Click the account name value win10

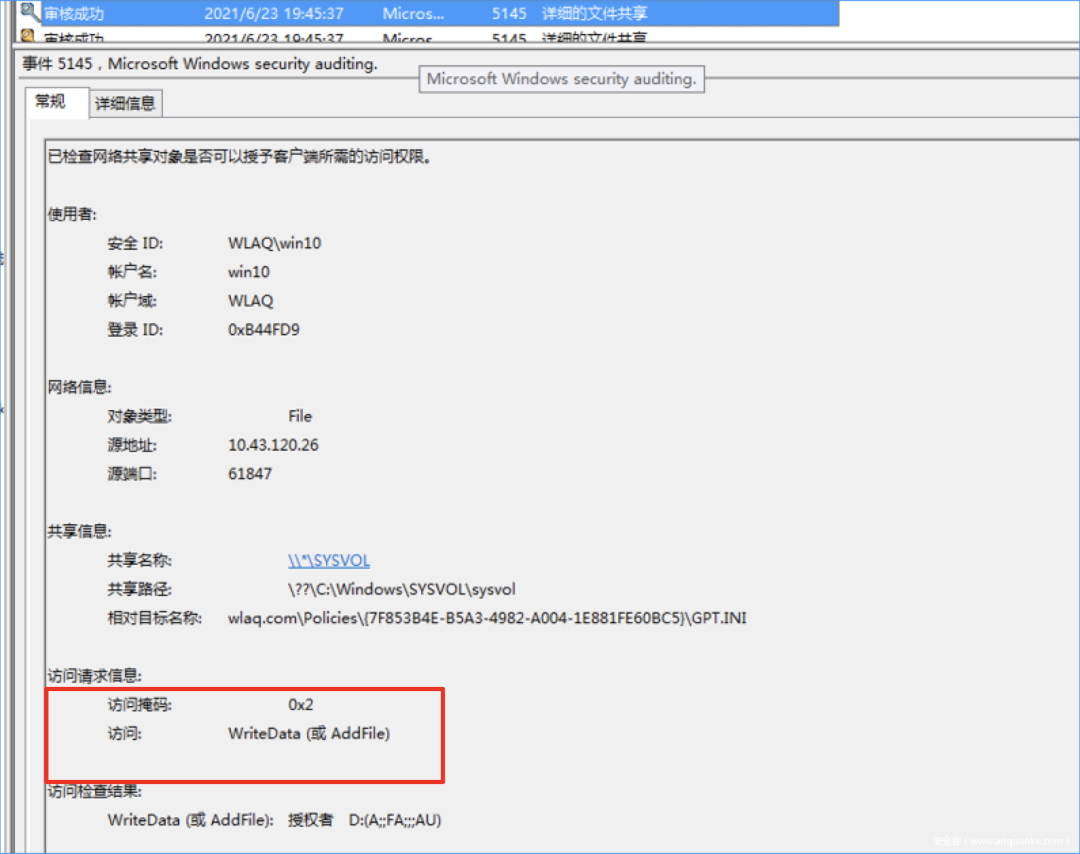pyautogui.click(x=249, y=272)
